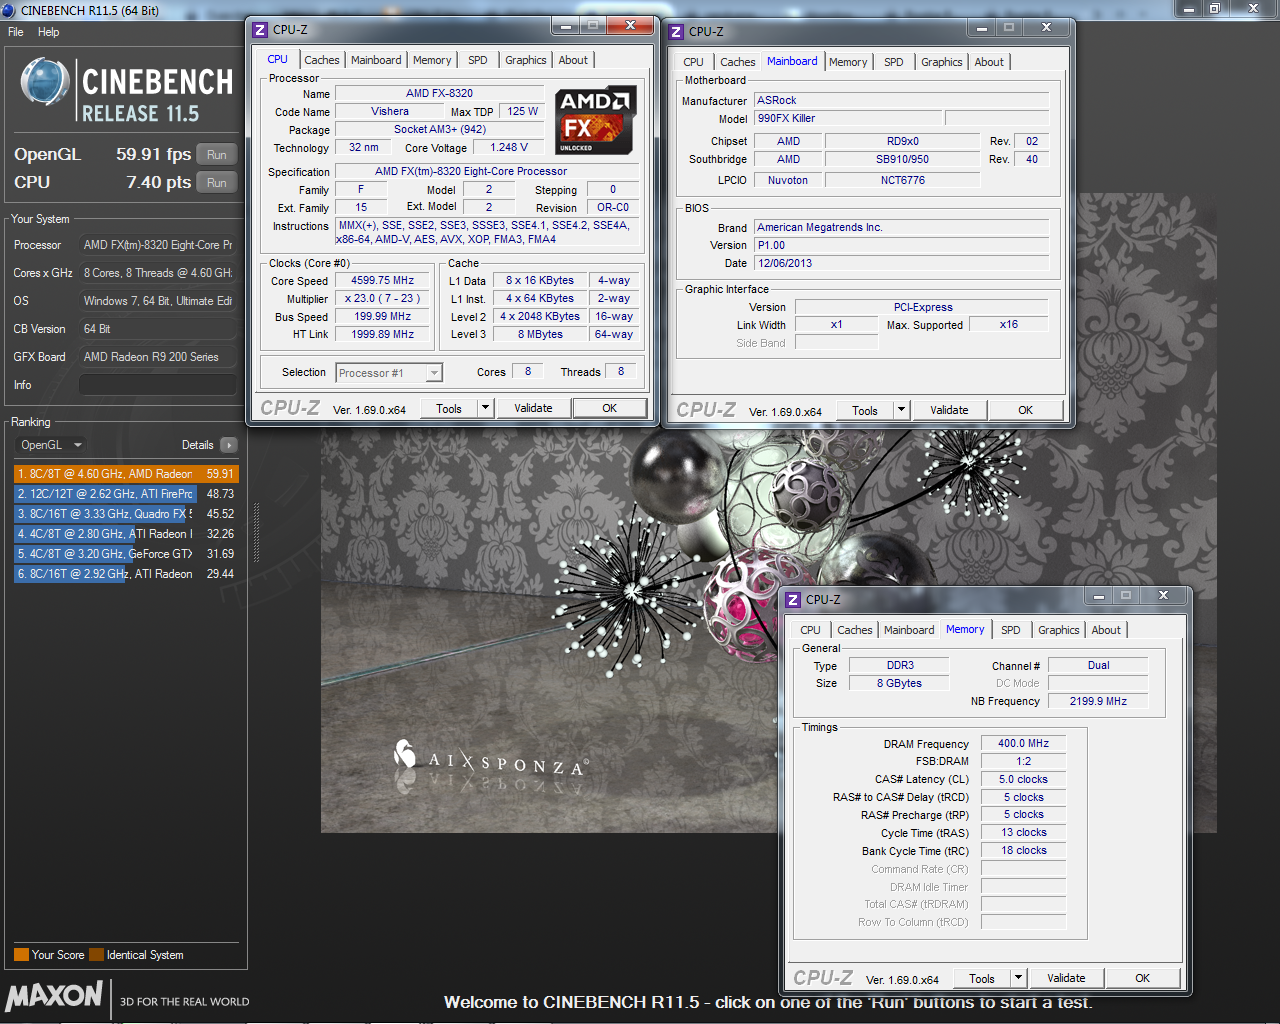This screenshot has height=1024, width=1280.
Task: Open Tools dropdown arrow in Memory window
Action: pos(1018,978)
